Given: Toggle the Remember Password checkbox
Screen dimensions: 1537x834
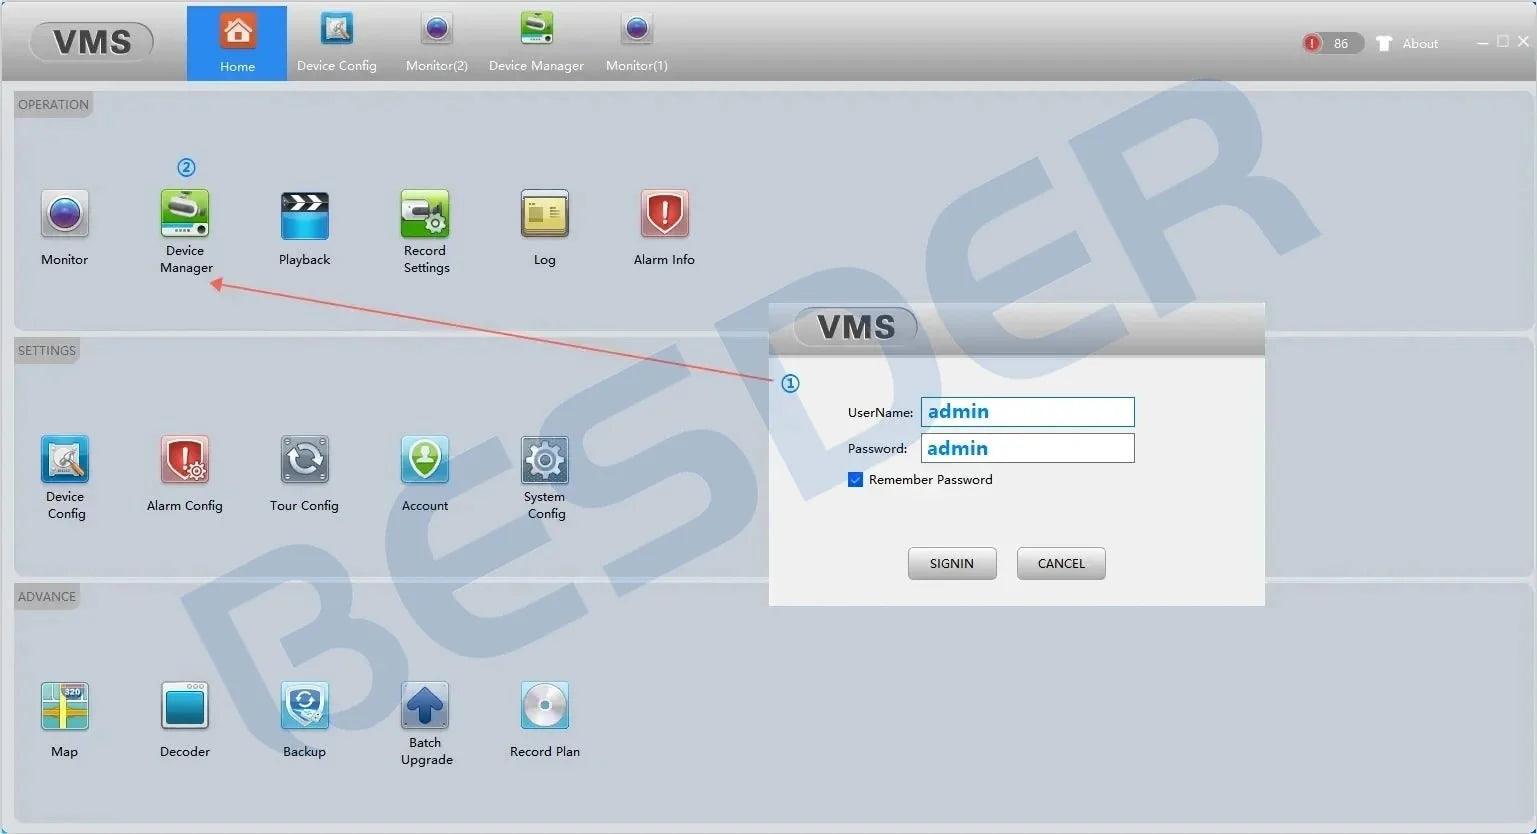Looking at the screenshot, I should click(855, 480).
